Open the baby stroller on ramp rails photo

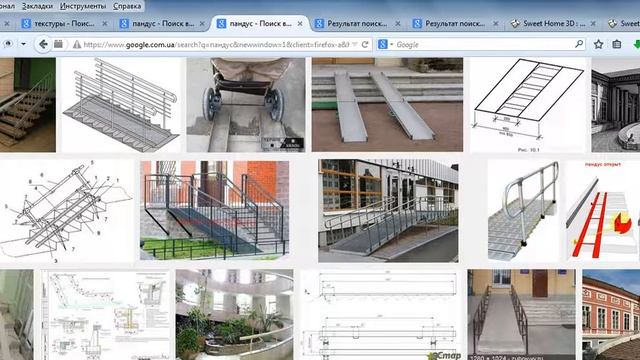pos(246,104)
